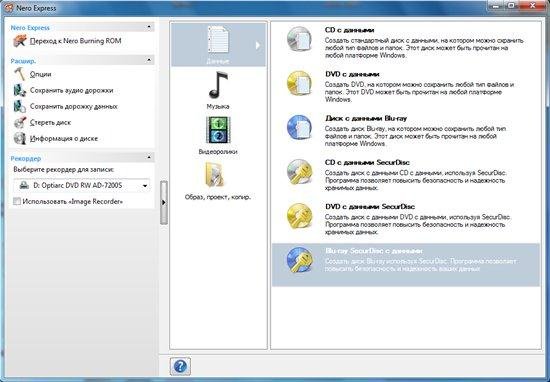The image size is (550, 382).
Task: Select Образ, проект, копир. category label
Action: pyautogui.click(x=218, y=197)
